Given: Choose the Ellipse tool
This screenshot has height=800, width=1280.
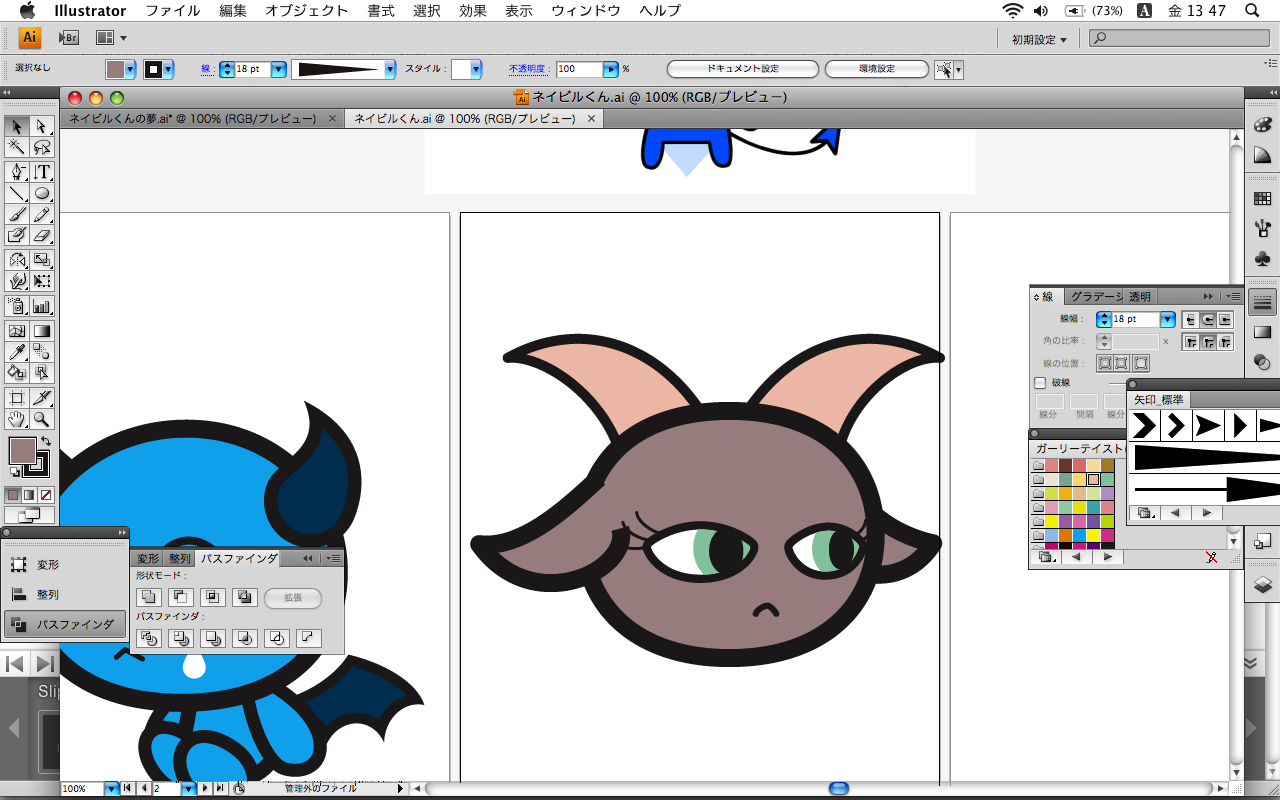Looking at the screenshot, I should [x=42, y=194].
